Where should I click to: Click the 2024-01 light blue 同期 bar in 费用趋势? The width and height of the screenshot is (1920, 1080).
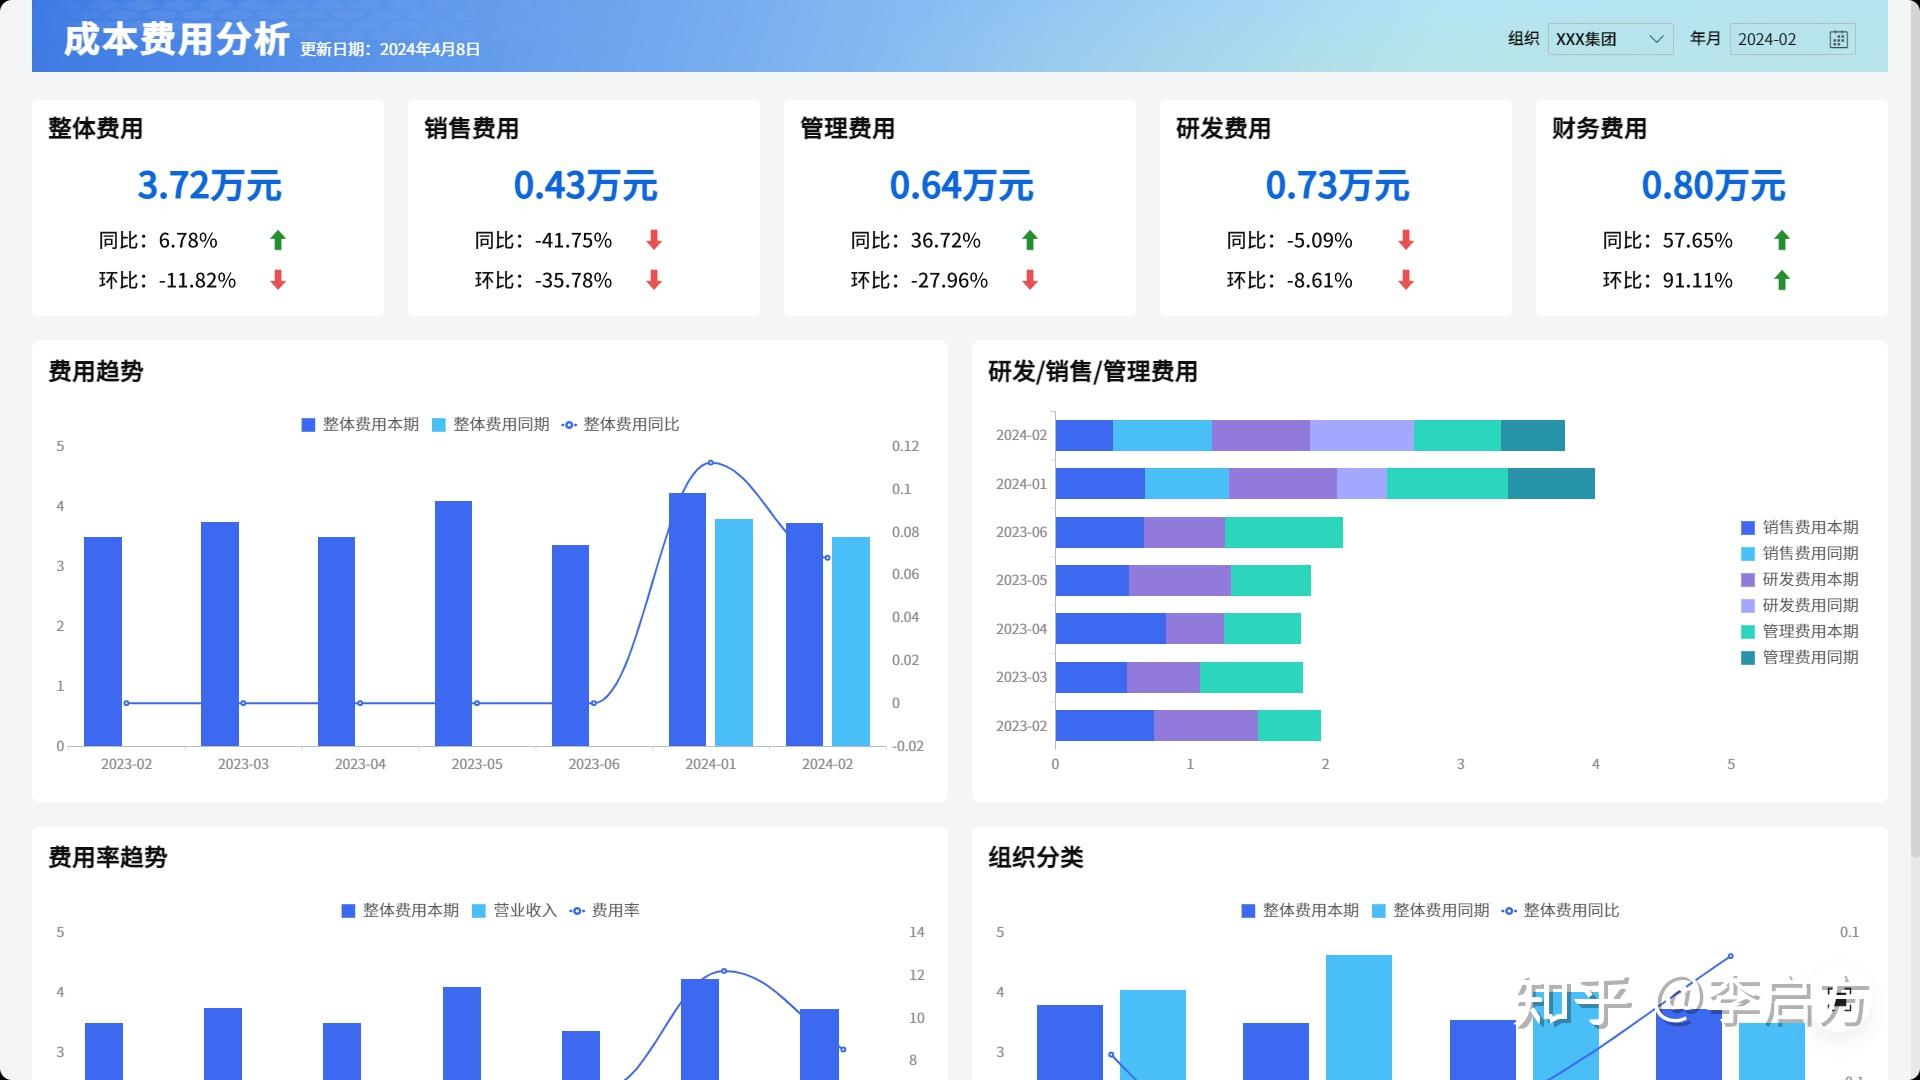click(x=734, y=633)
